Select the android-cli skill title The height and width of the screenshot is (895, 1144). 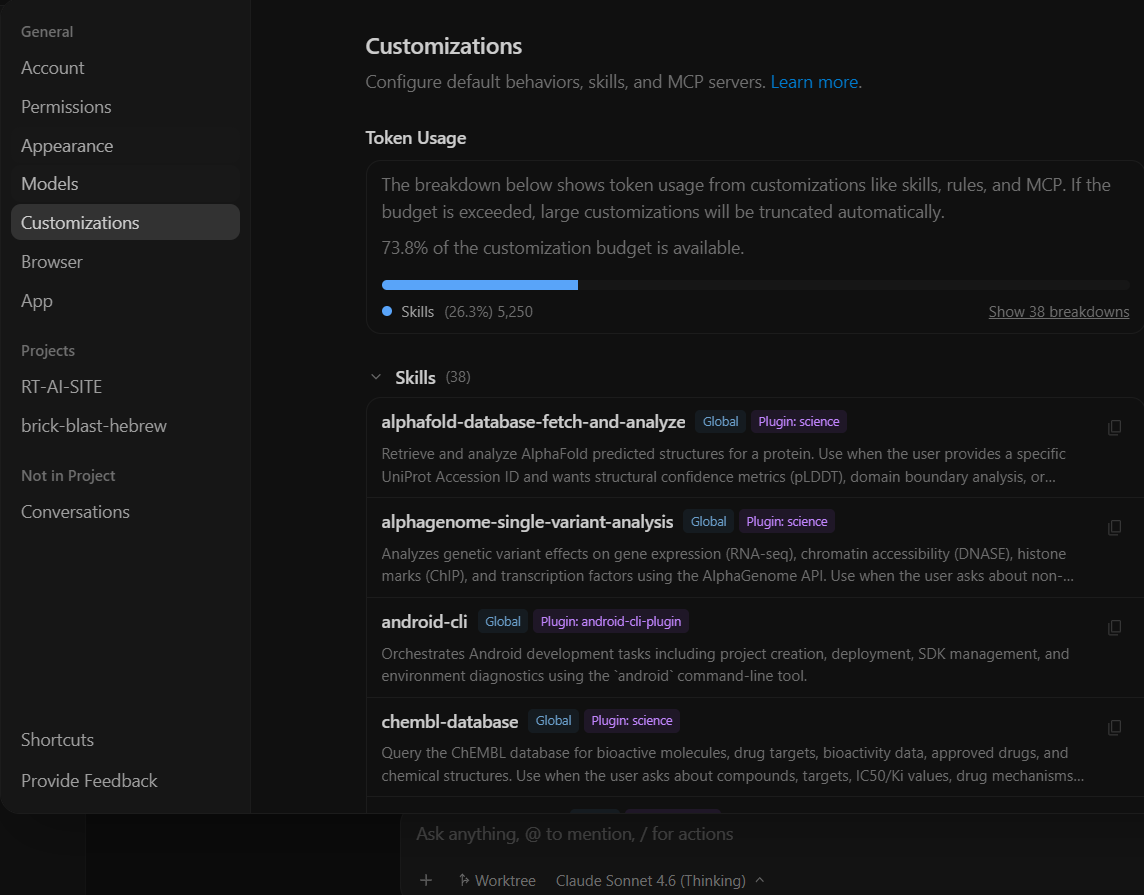pyautogui.click(x=424, y=621)
